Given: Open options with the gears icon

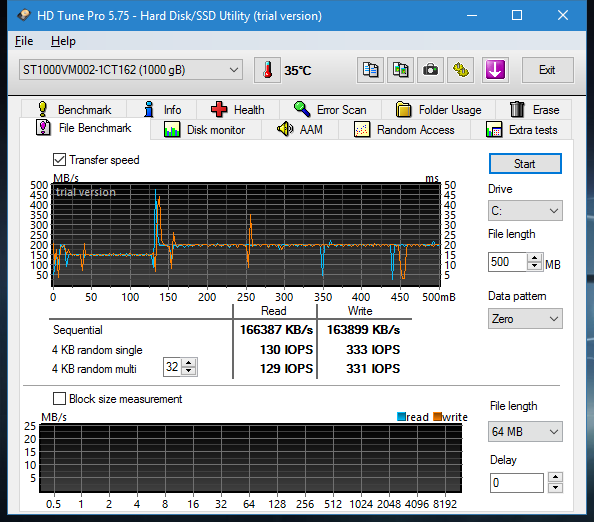Looking at the screenshot, I should 461,70.
